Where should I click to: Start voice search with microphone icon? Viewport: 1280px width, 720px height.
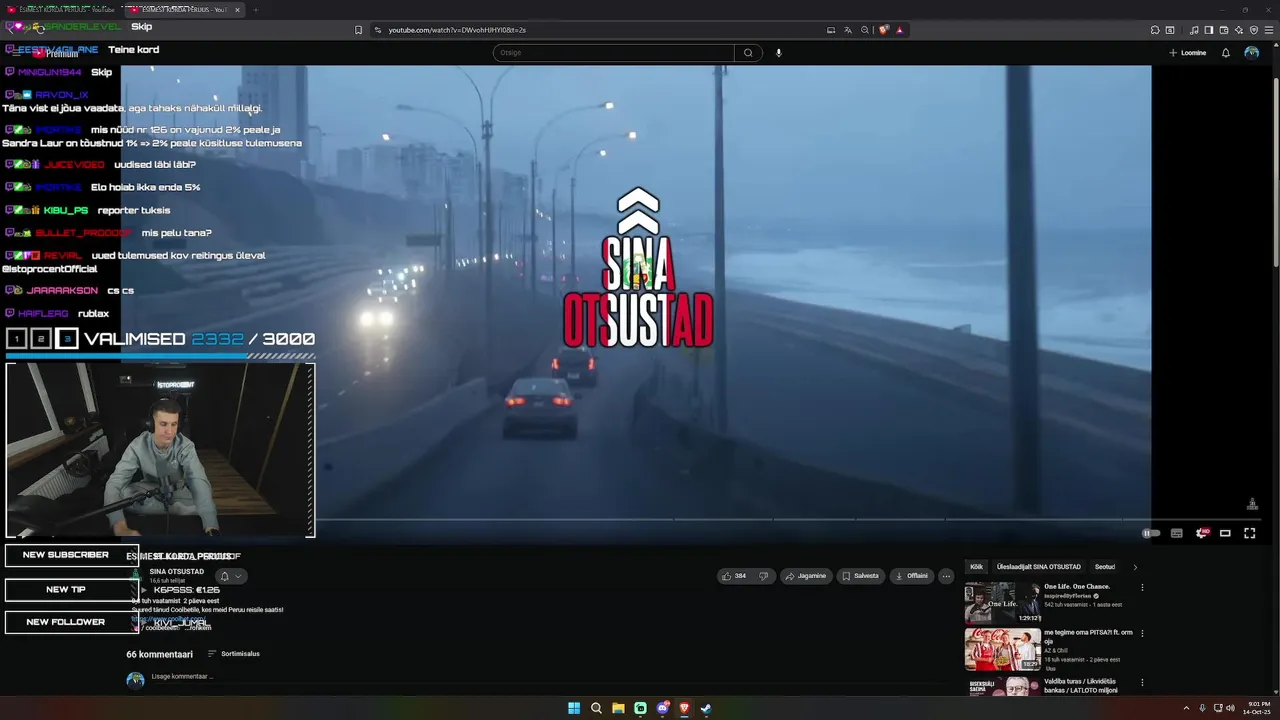[778, 53]
